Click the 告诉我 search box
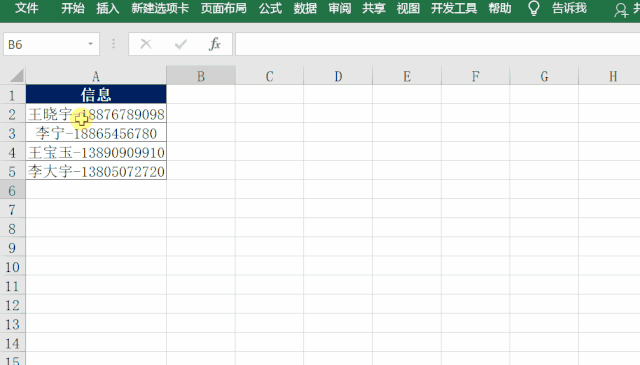 [x=569, y=8]
